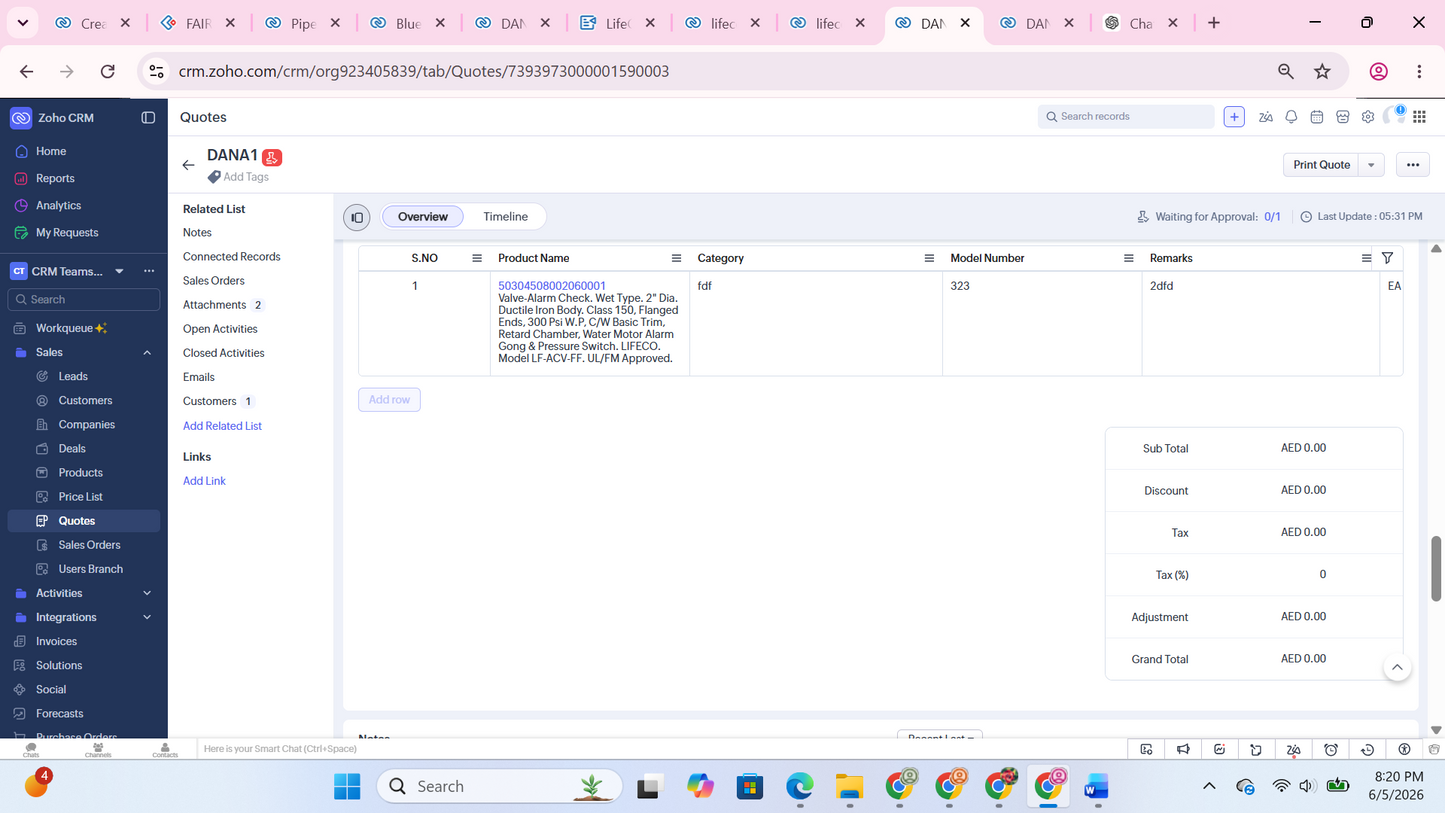This screenshot has width=1445, height=813.
Task: Open the Leads module
Action: pos(73,377)
